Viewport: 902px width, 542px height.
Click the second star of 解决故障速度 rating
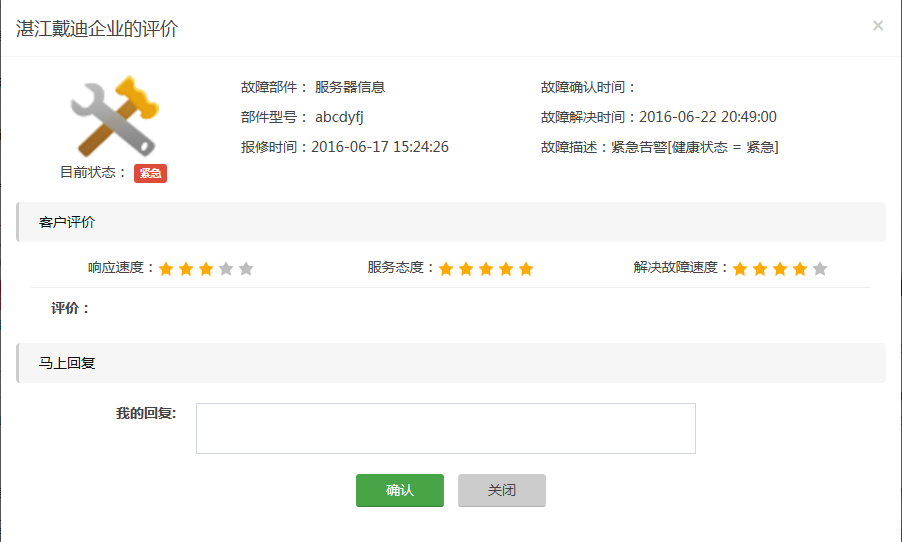(x=760, y=269)
